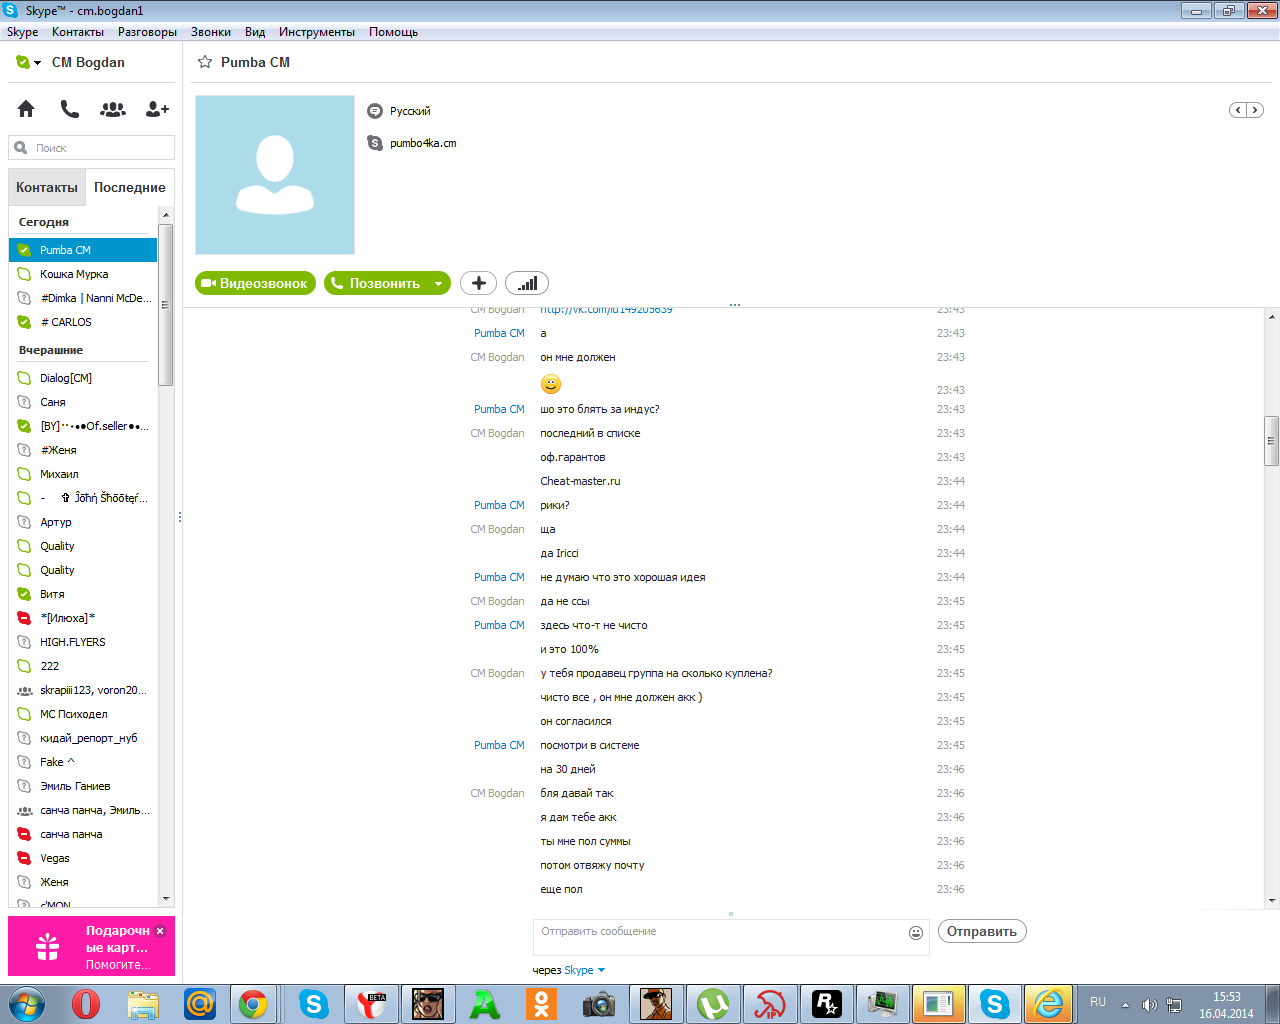The width and height of the screenshot is (1280, 1024).
Task: Click scroll down arrow of contact list
Action: point(166,899)
